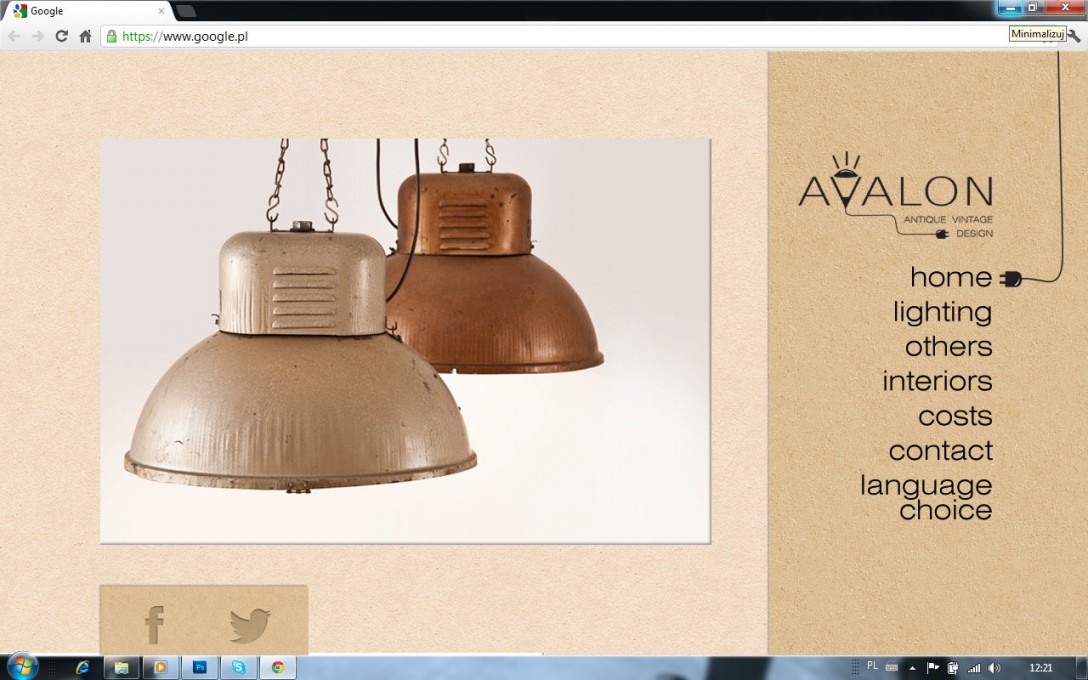The image size is (1088, 680).
Task: Close the Google browser tab
Action: point(161,11)
